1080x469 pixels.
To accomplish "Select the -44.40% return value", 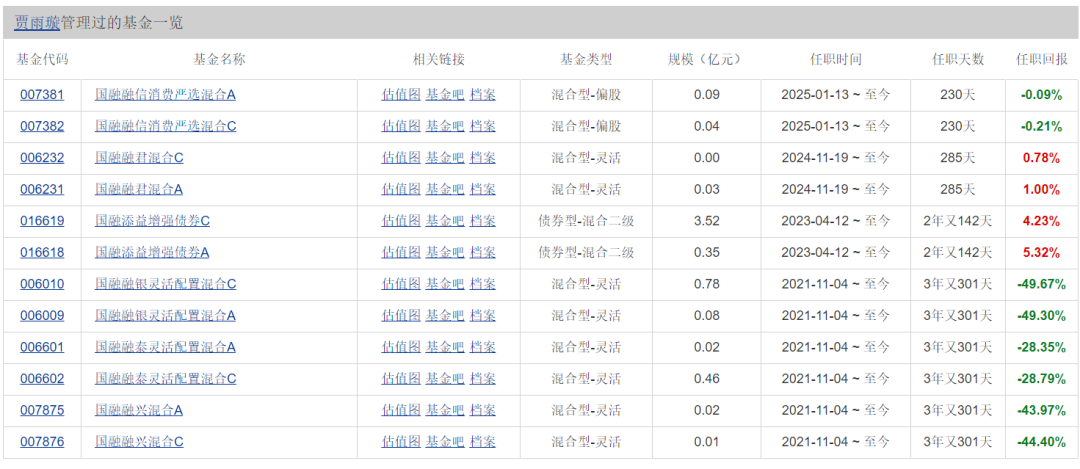I will 1041,441.
